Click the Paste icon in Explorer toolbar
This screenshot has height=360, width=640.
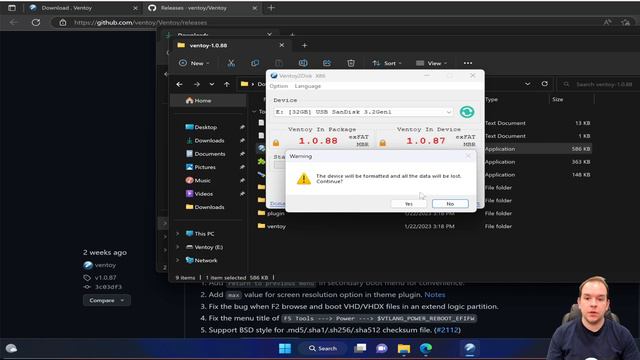click(x=279, y=63)
